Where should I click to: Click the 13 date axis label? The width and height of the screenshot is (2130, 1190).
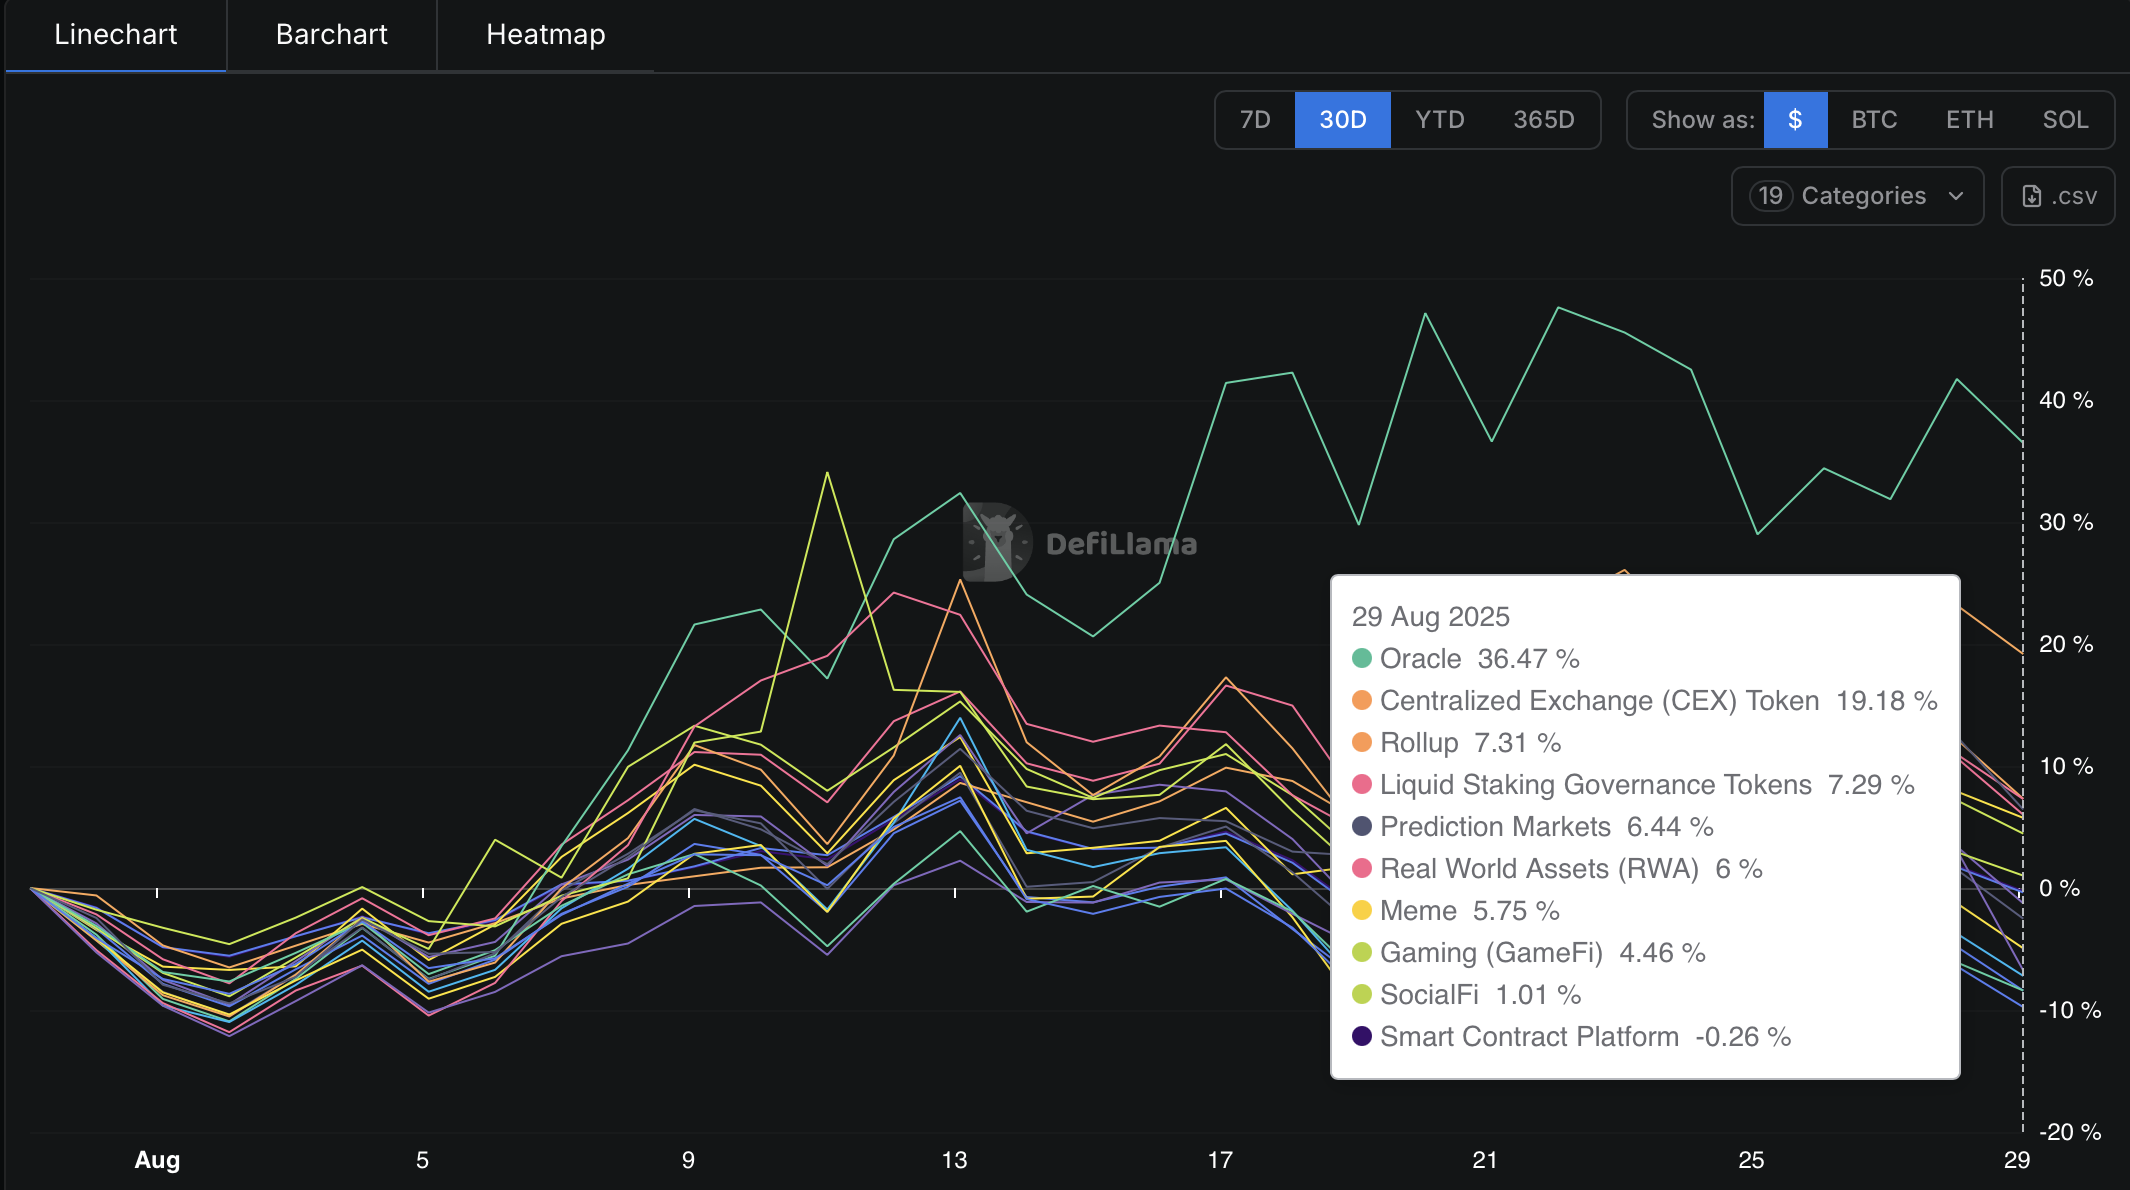tap(954, 1160)
